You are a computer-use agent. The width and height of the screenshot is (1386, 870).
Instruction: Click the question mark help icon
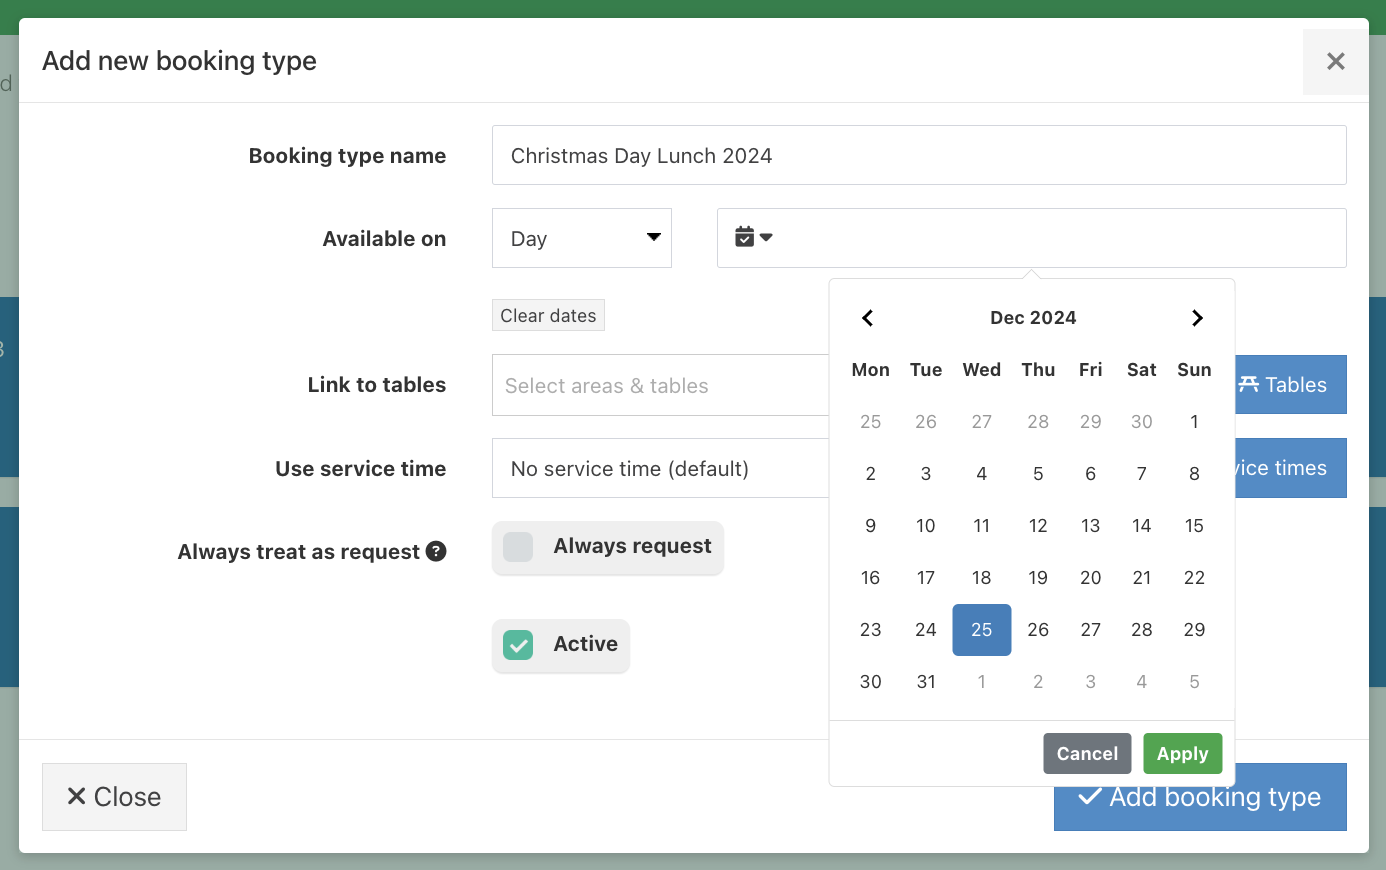(436, 551)
